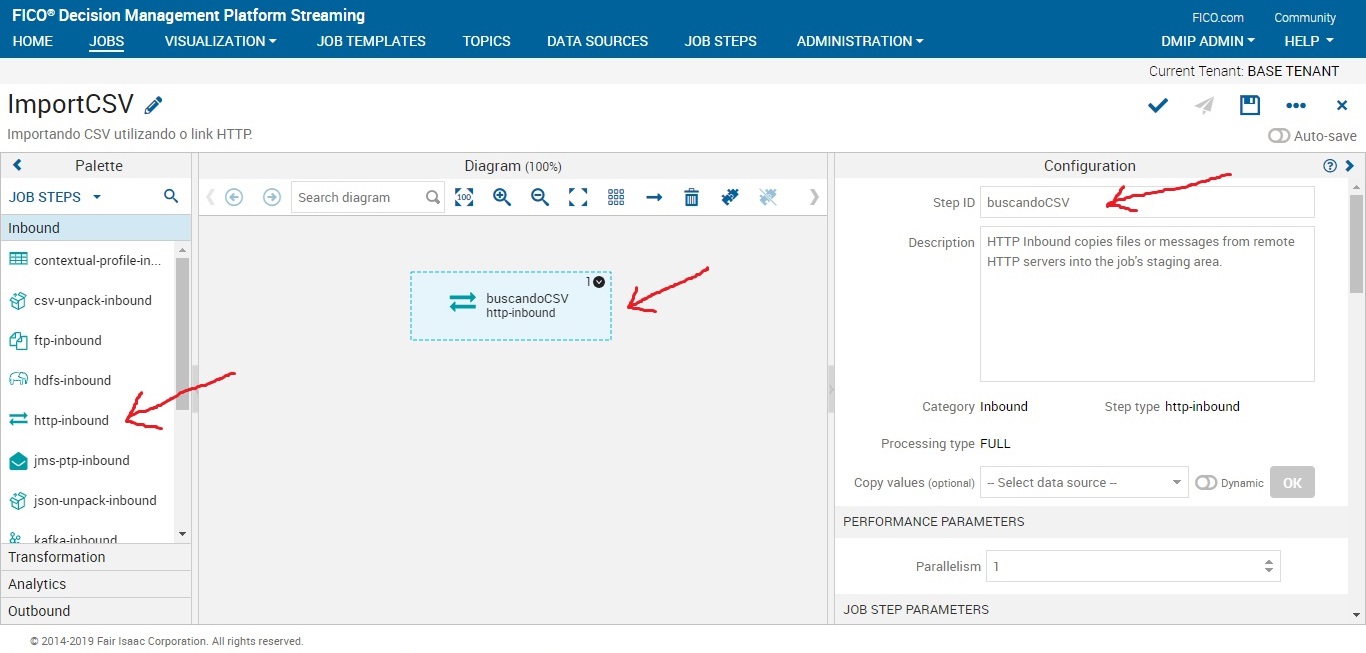1366x653 pixels.
Task: Rename the job via the pencil icon
Action: coord(152,103)
